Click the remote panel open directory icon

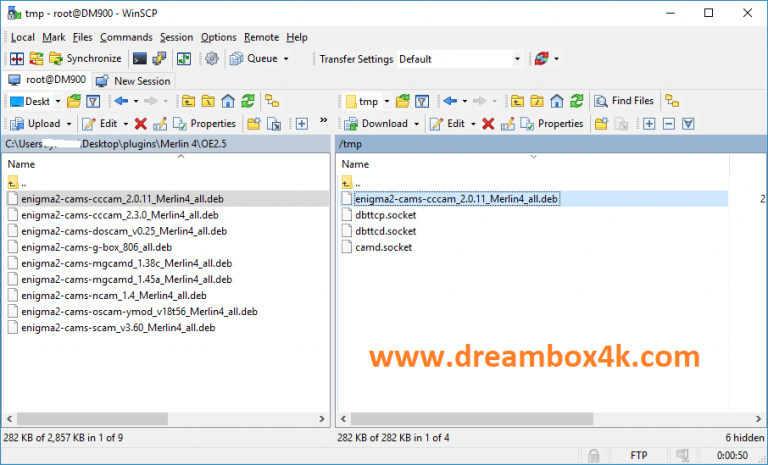point(403,101)
